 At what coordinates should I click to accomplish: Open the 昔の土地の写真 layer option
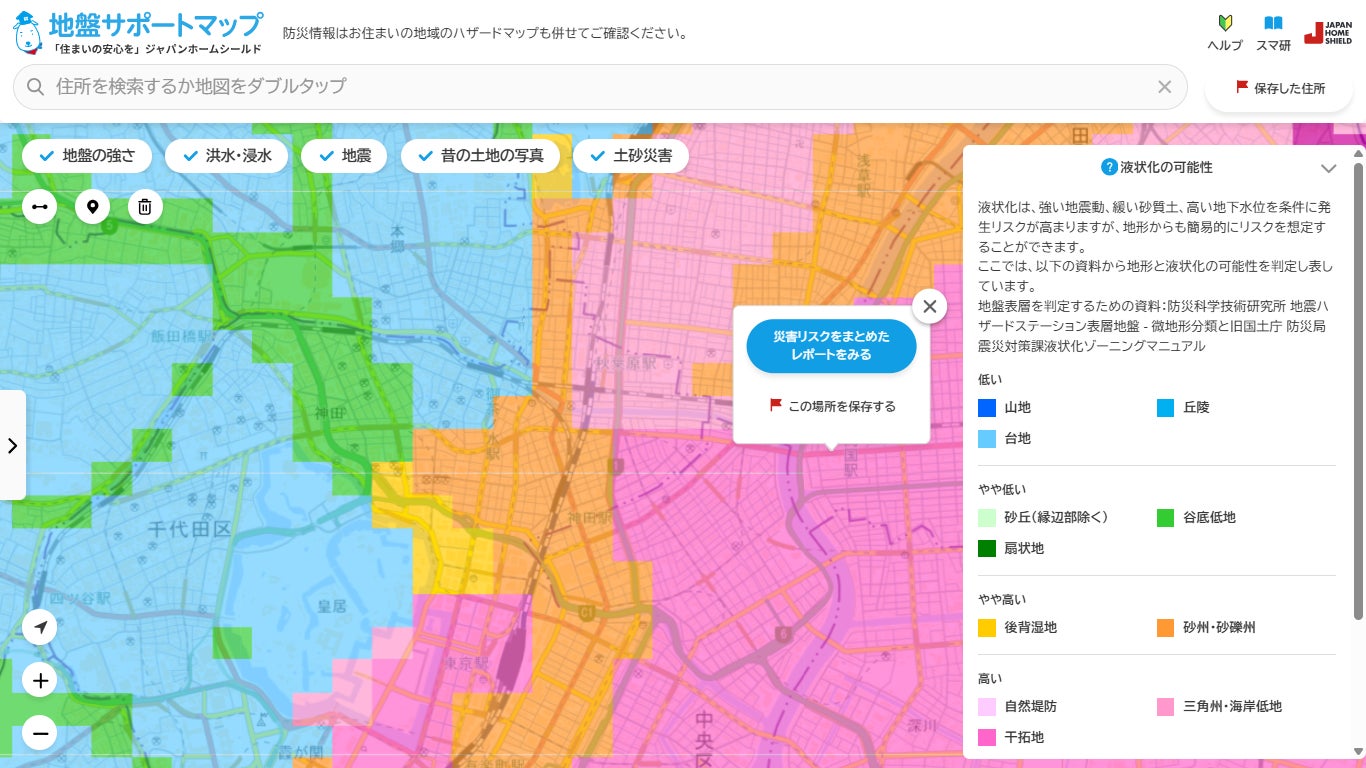point(481,156)
